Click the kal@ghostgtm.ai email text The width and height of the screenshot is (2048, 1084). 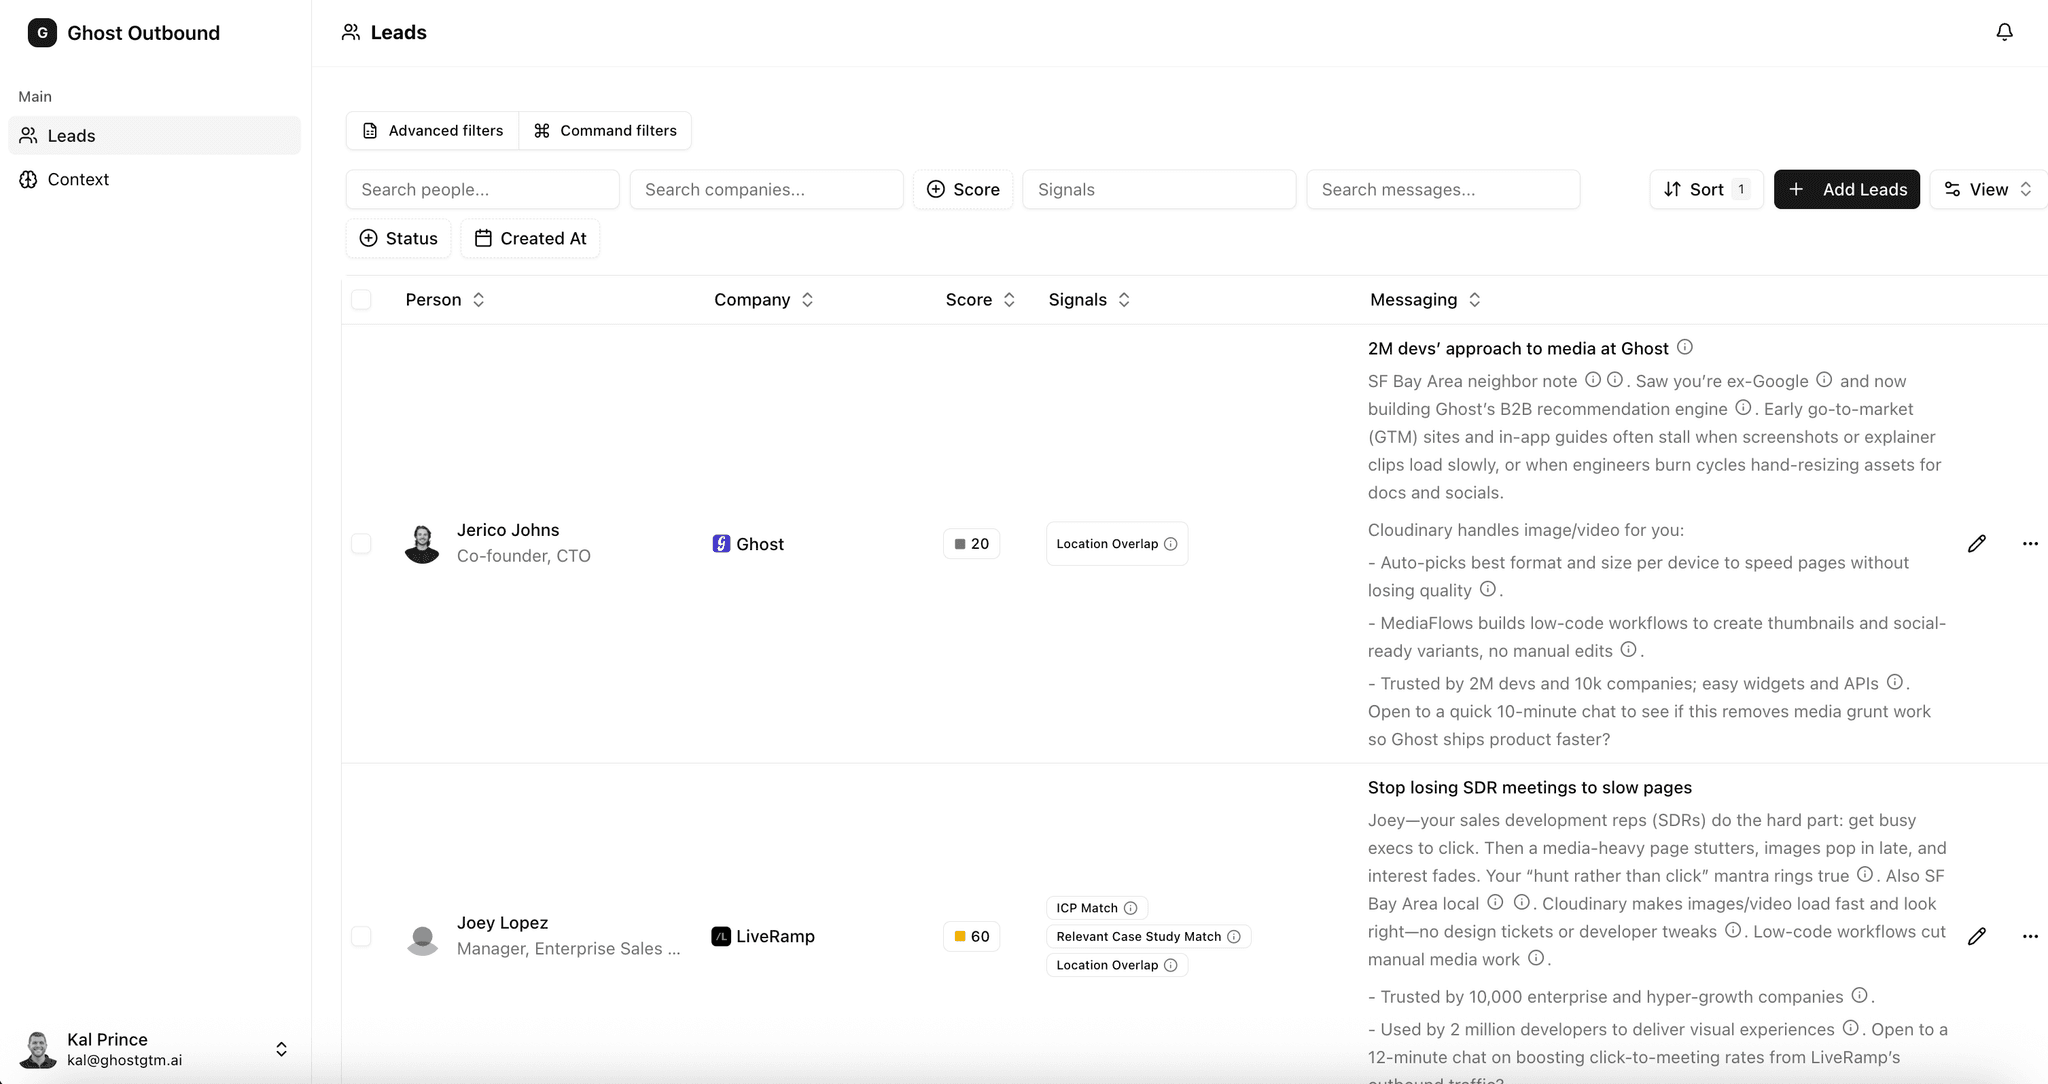point(125,1060)
